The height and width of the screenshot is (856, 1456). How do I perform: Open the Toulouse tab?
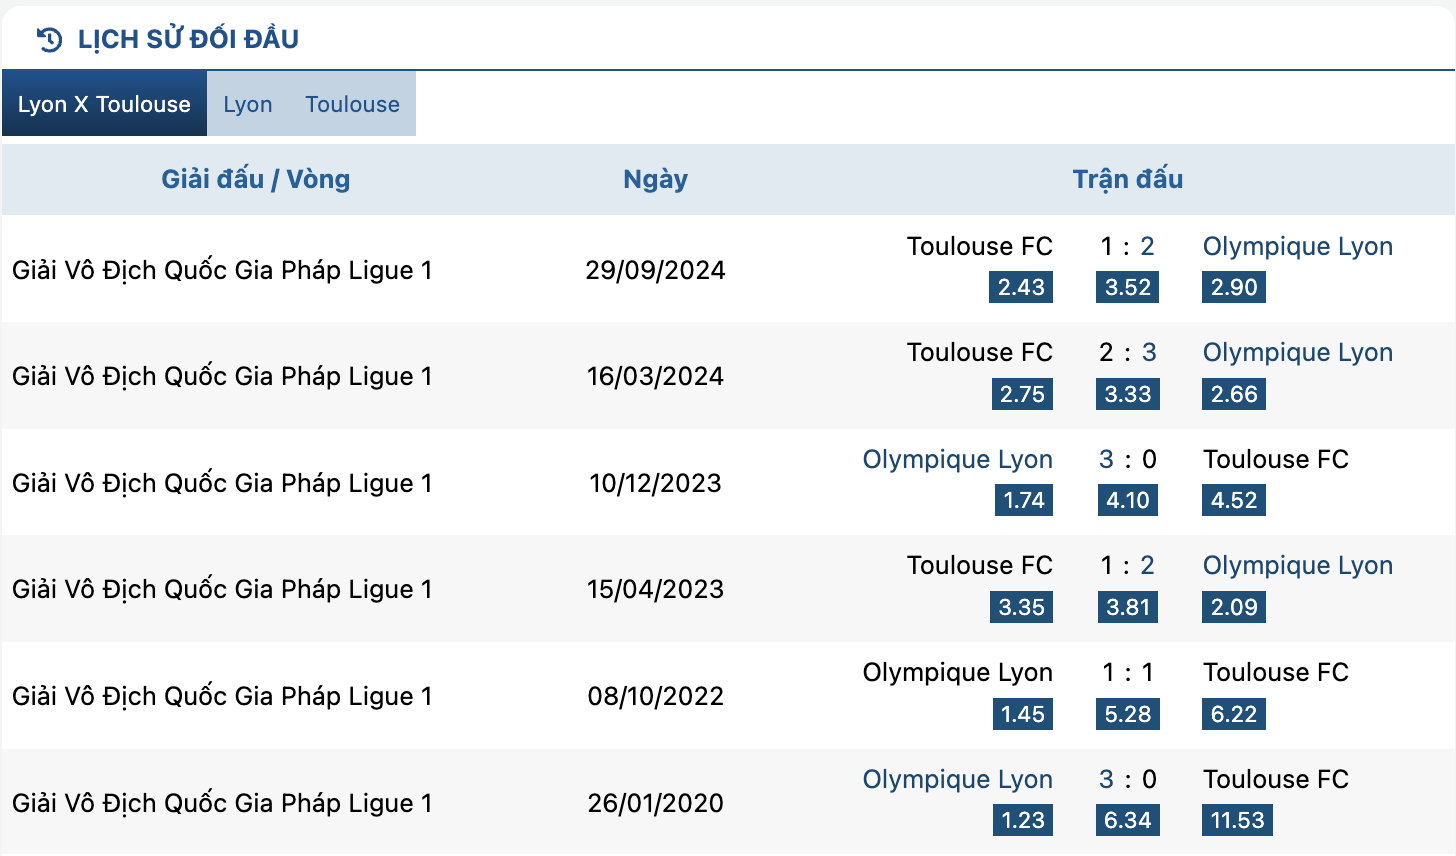(352, 104)
